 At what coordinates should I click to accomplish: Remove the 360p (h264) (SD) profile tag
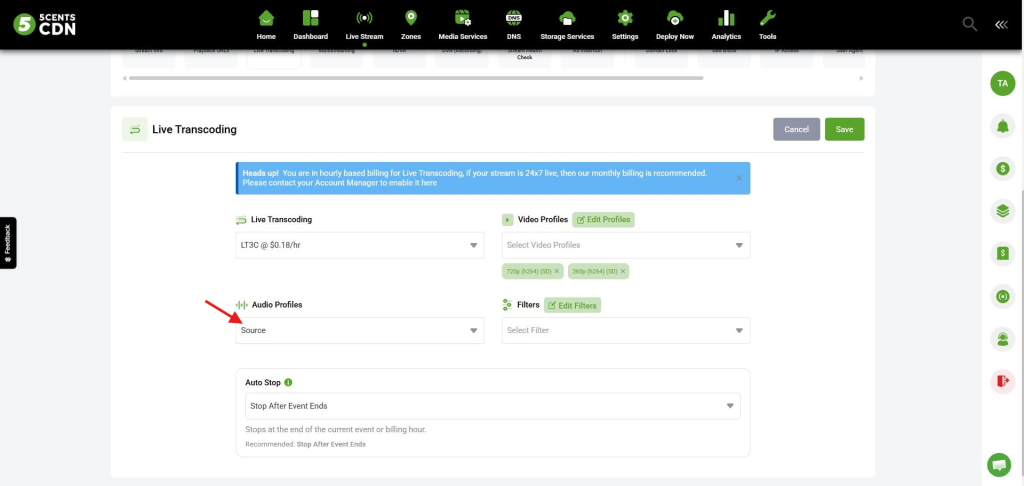tap(623, 271)
